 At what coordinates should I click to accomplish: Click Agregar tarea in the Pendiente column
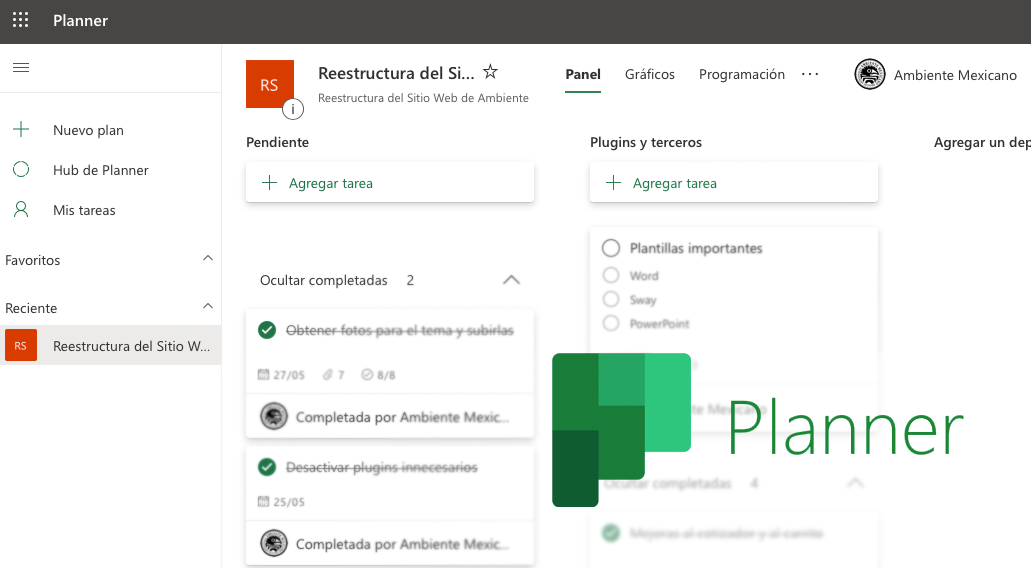pyautogui.click(x=390, y=183)
